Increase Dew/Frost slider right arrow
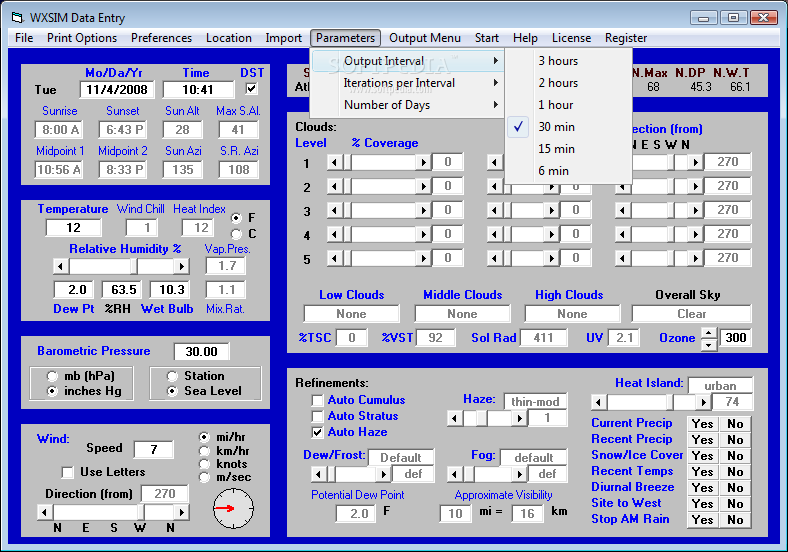The image size is (788, 552). 383,474
